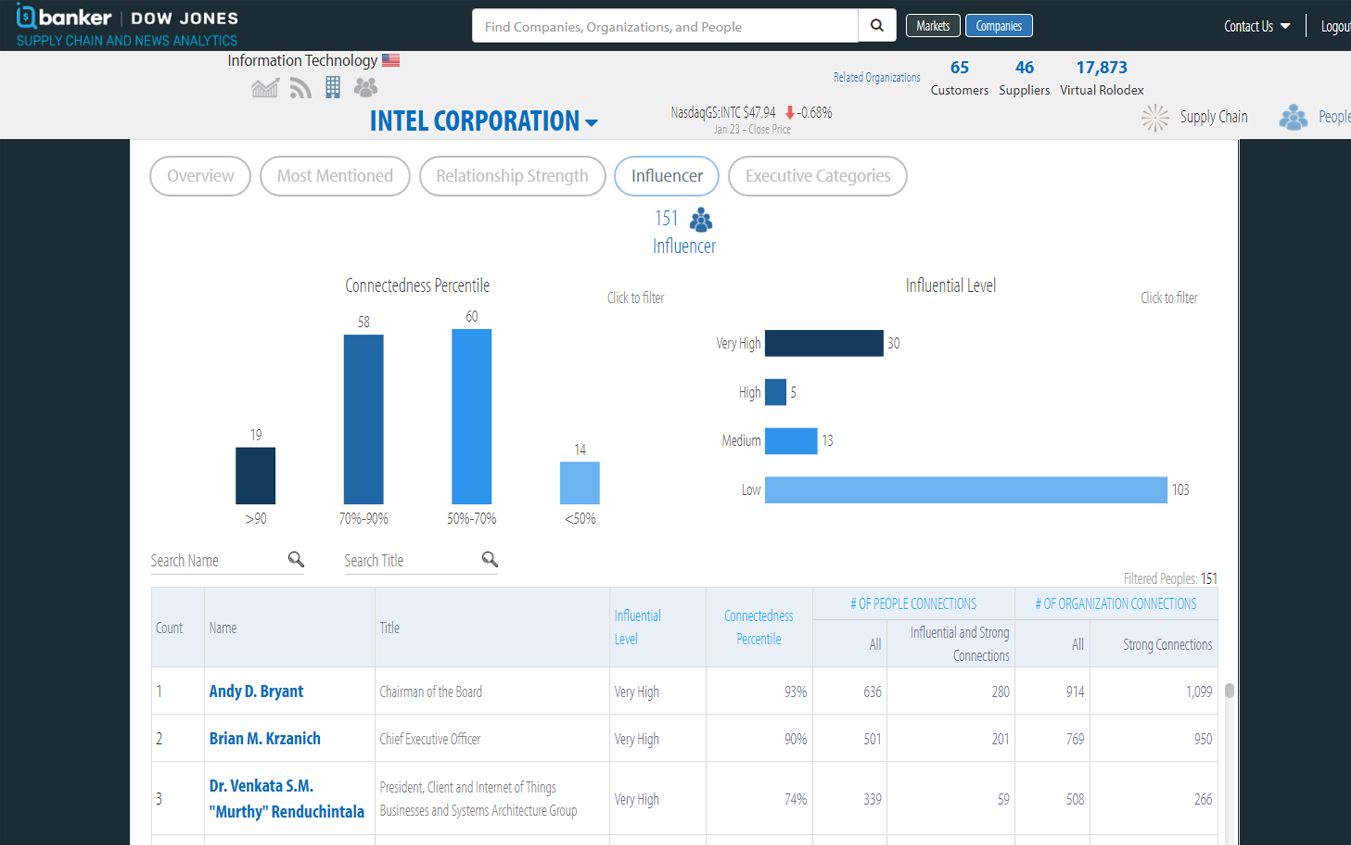Open Dr. Venkata Renduchintala's profile
The width and height of the screenshot is (1351, 845).
[x=287, y=798]
